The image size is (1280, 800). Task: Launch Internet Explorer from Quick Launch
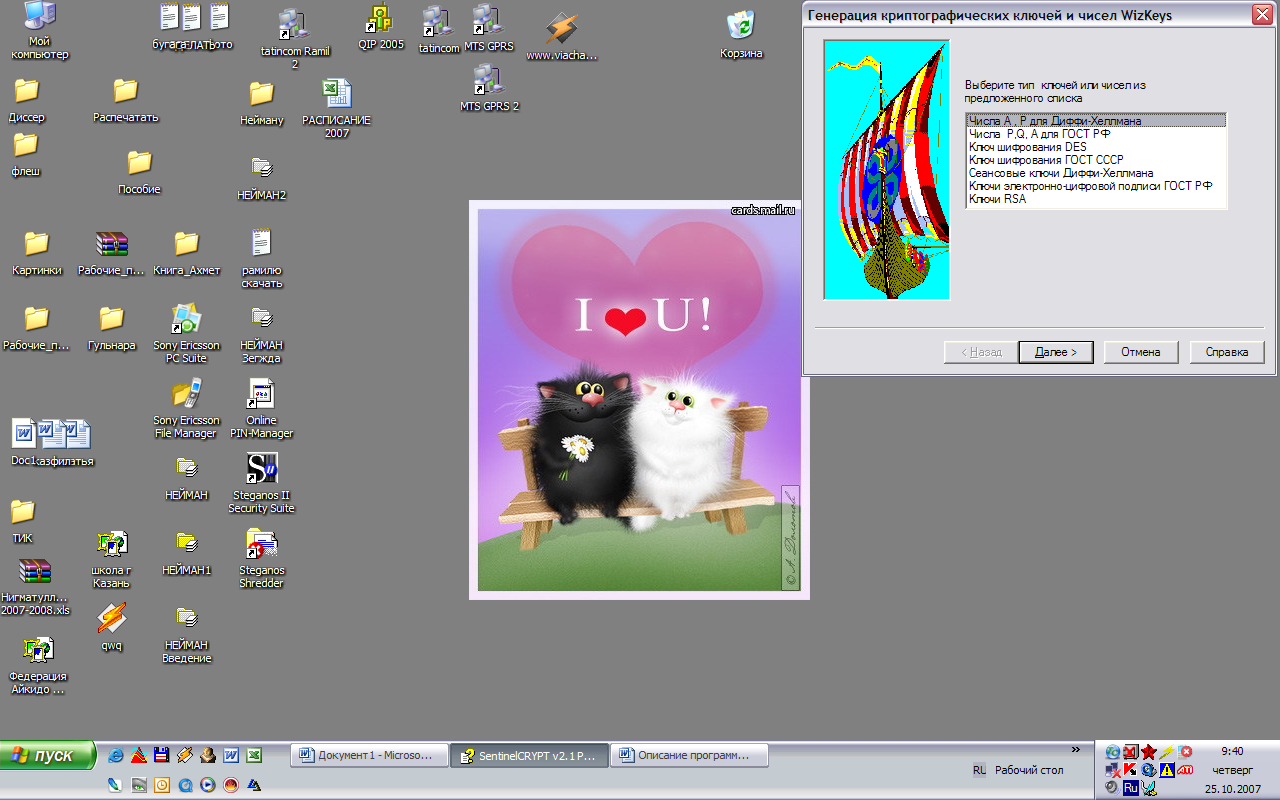click(116, 755)
